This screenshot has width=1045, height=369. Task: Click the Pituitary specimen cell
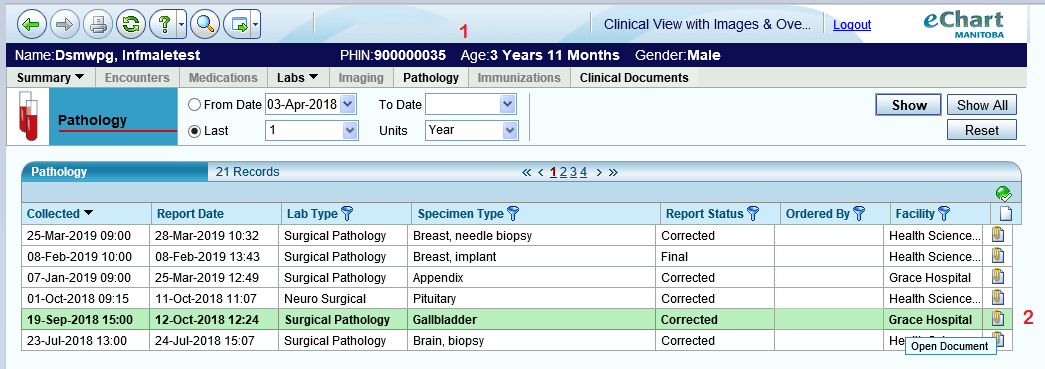click(531, 298)
